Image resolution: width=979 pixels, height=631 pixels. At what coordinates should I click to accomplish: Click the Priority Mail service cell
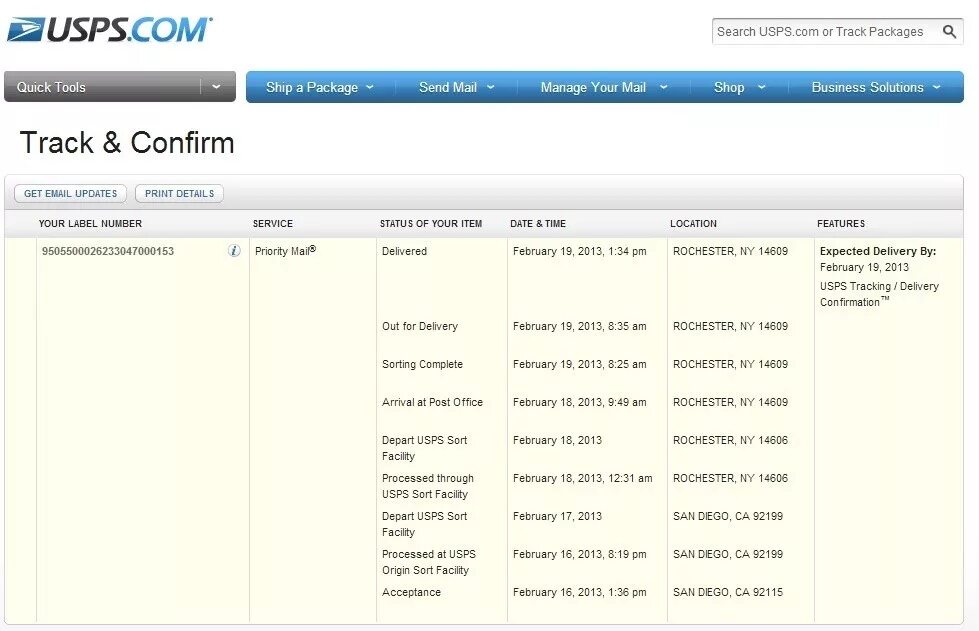click(285, 251)
